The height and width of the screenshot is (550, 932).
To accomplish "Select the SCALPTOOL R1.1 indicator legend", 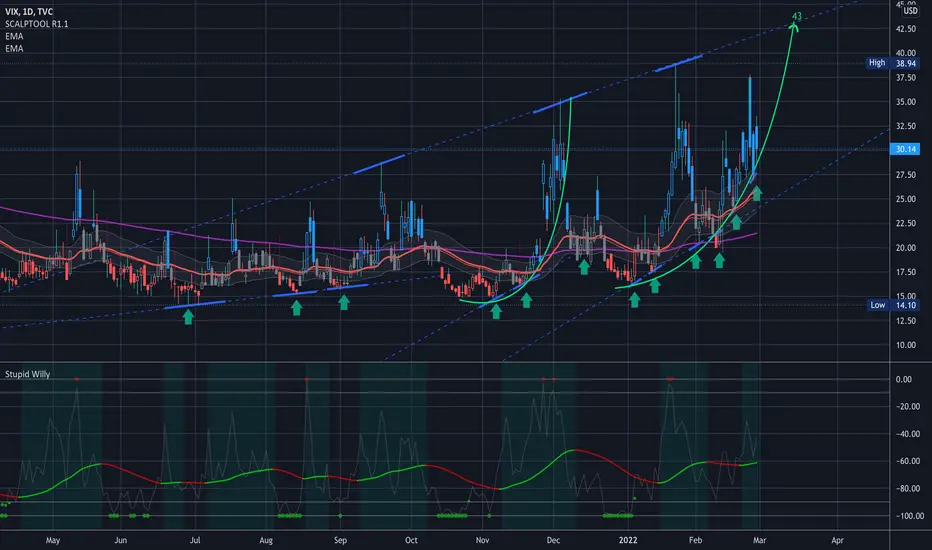I will click(x=36, y=24).
